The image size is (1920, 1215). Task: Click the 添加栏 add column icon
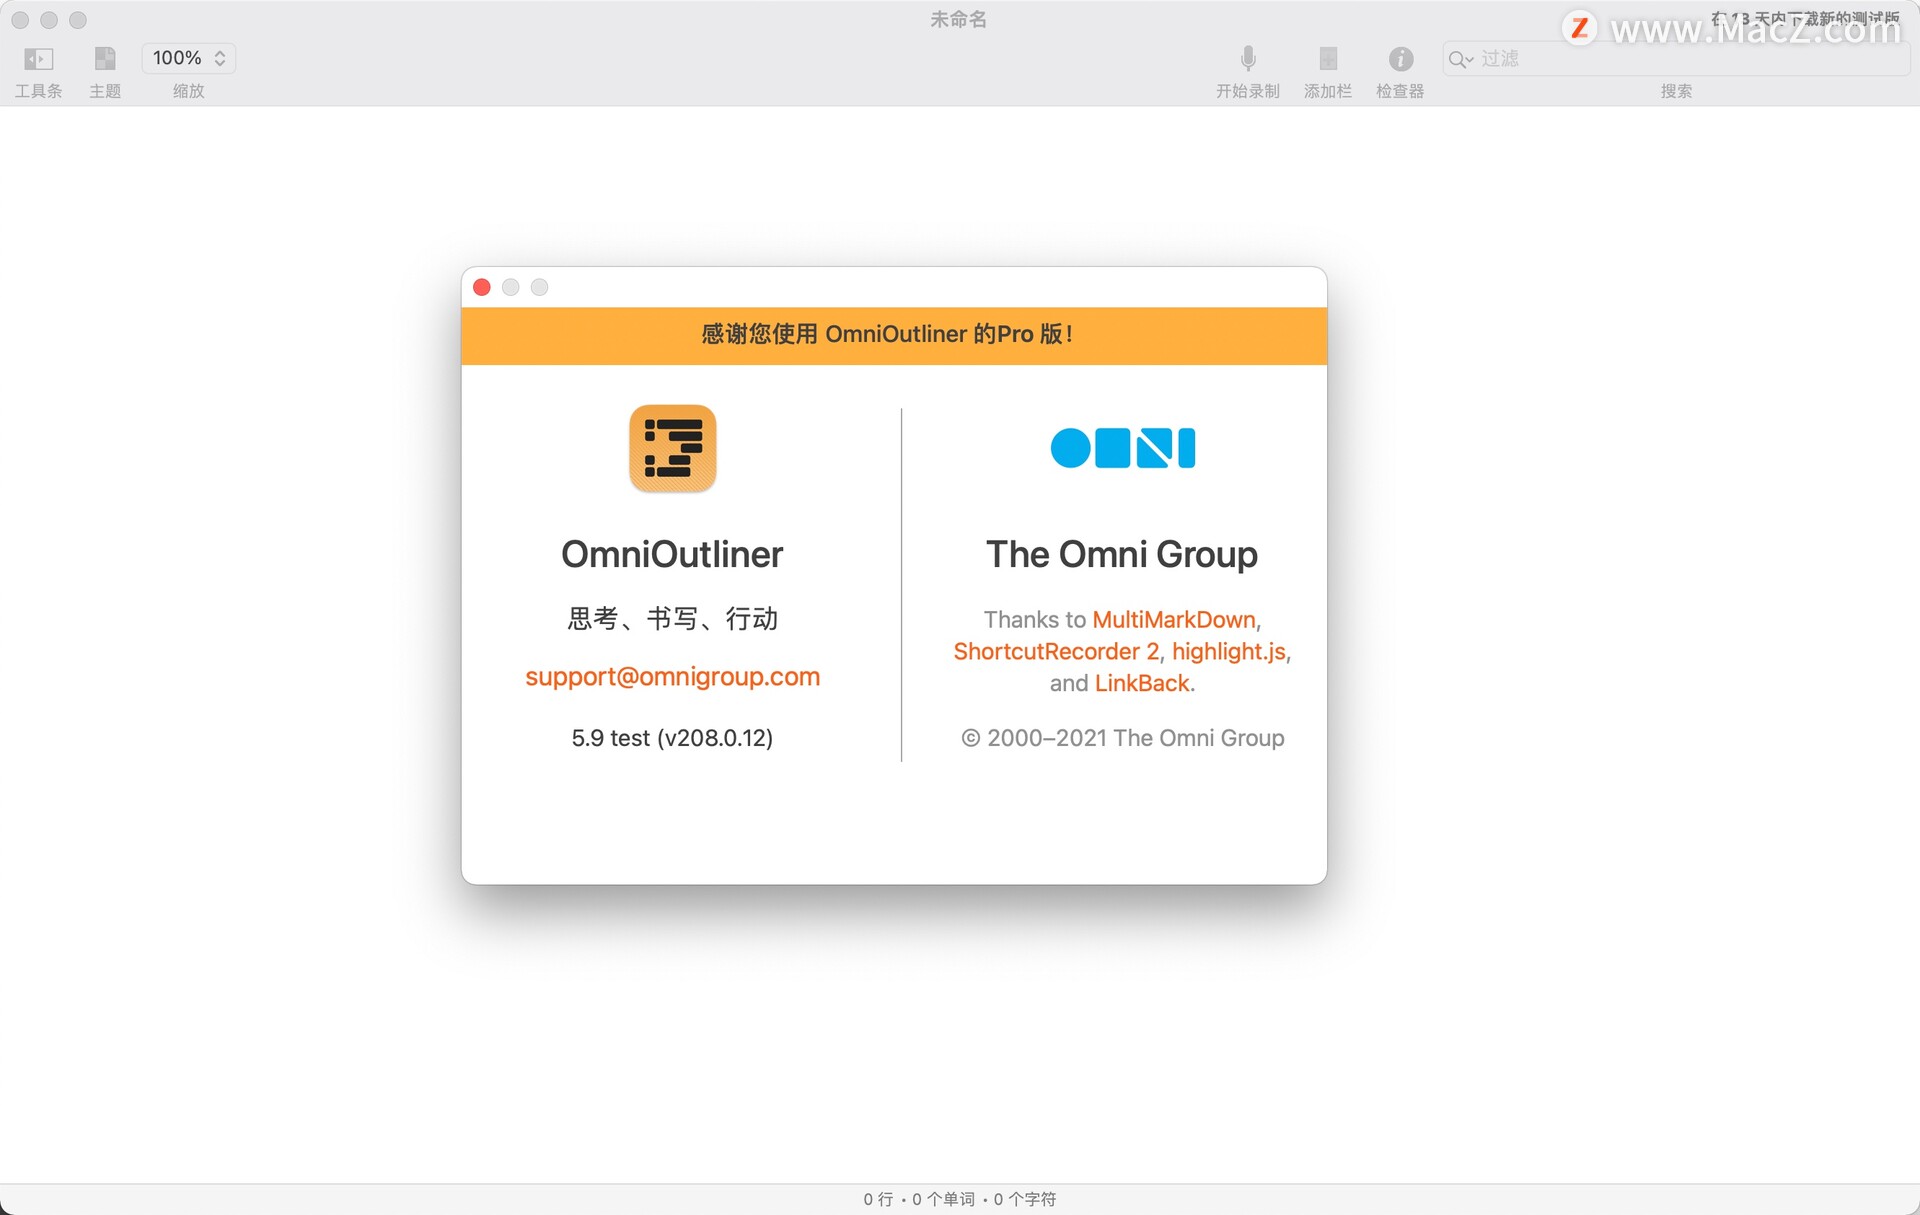pos(1328,59)
